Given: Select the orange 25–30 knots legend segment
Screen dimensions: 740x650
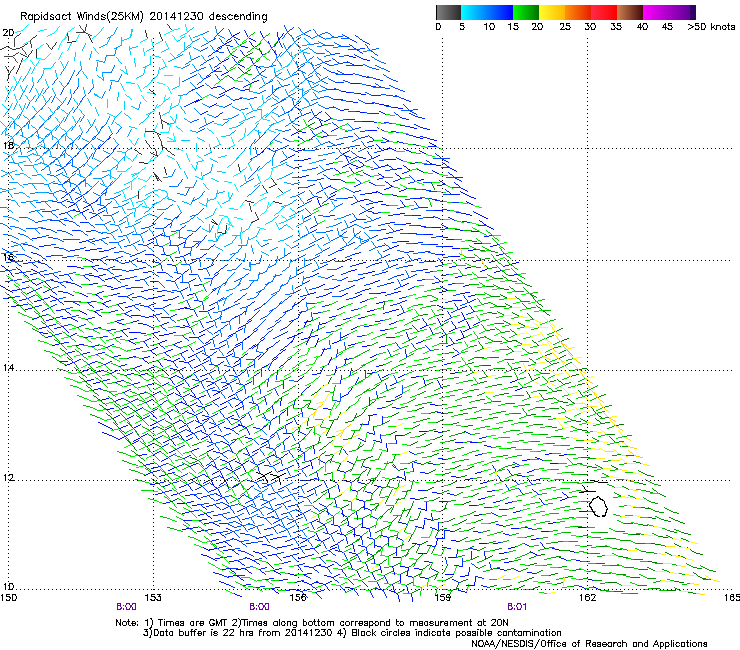Looking at the screenshot, I should tap(578, 12).
